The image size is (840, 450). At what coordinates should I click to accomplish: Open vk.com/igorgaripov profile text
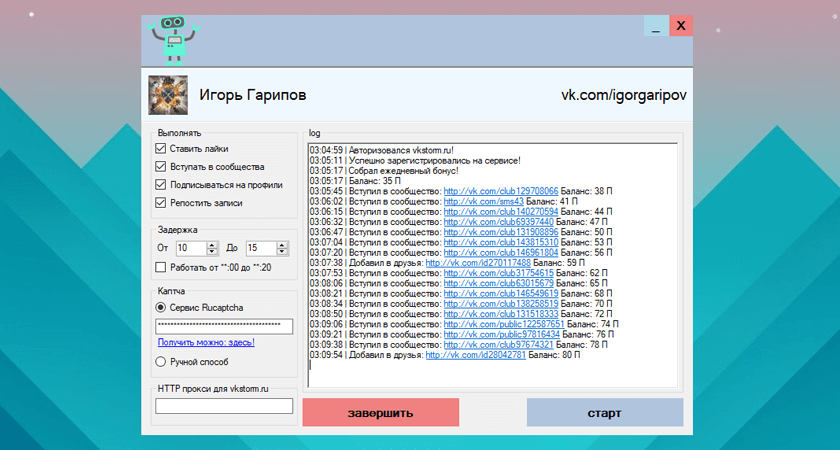[624, 95]
